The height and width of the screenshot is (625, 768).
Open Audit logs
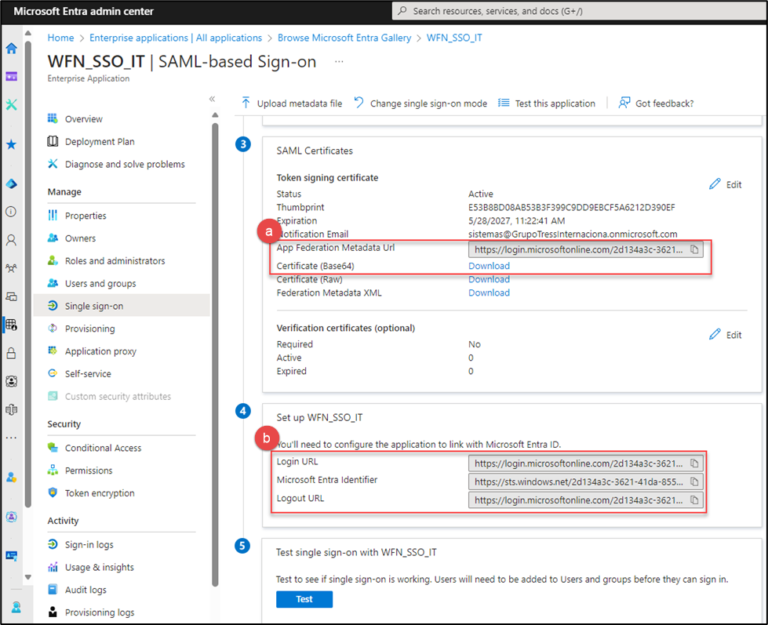(x=86, y=590)
